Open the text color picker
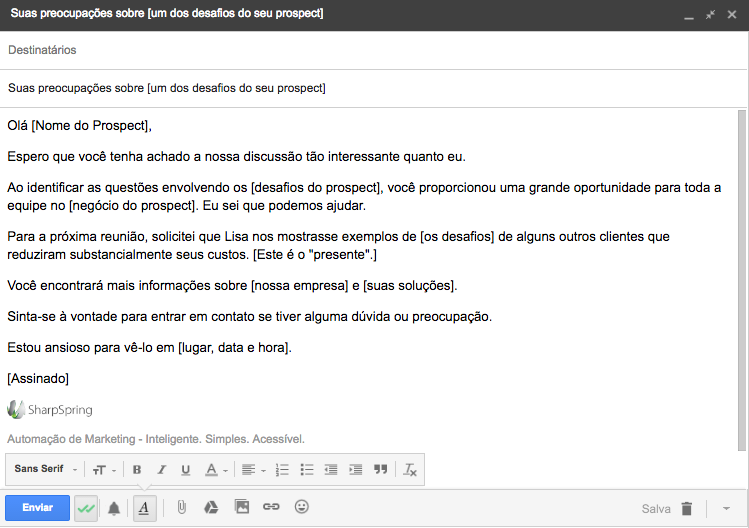This screenshot has width=749, height=528. 216,470
